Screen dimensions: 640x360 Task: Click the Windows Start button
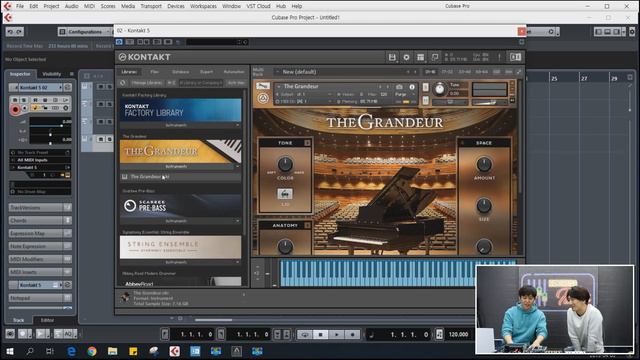click(9, 351)
